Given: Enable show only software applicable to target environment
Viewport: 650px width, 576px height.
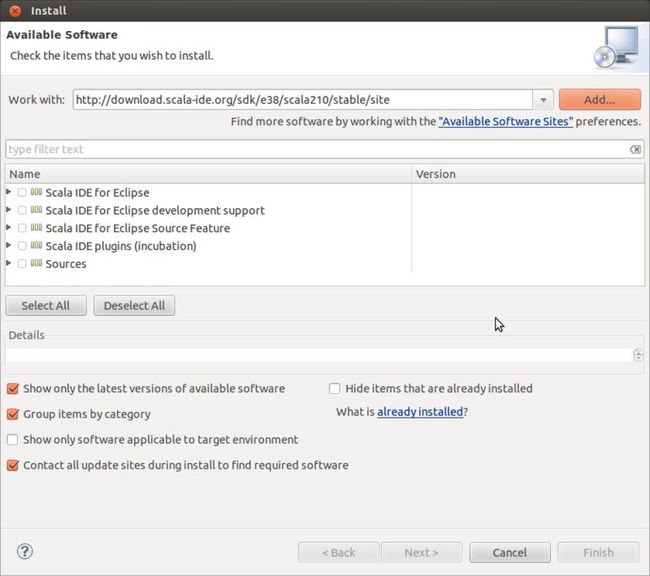Looking at the screenshot, I should (13, 440).
